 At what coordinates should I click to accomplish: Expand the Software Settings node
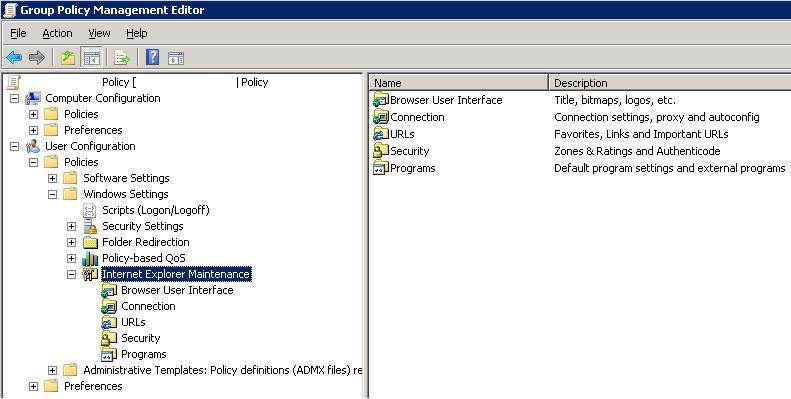52,179
